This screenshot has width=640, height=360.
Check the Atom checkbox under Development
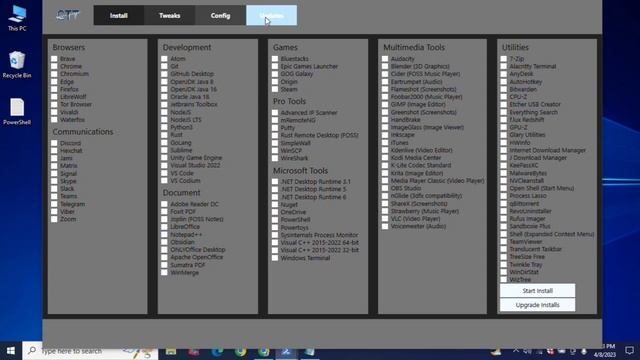coord(164,59)
